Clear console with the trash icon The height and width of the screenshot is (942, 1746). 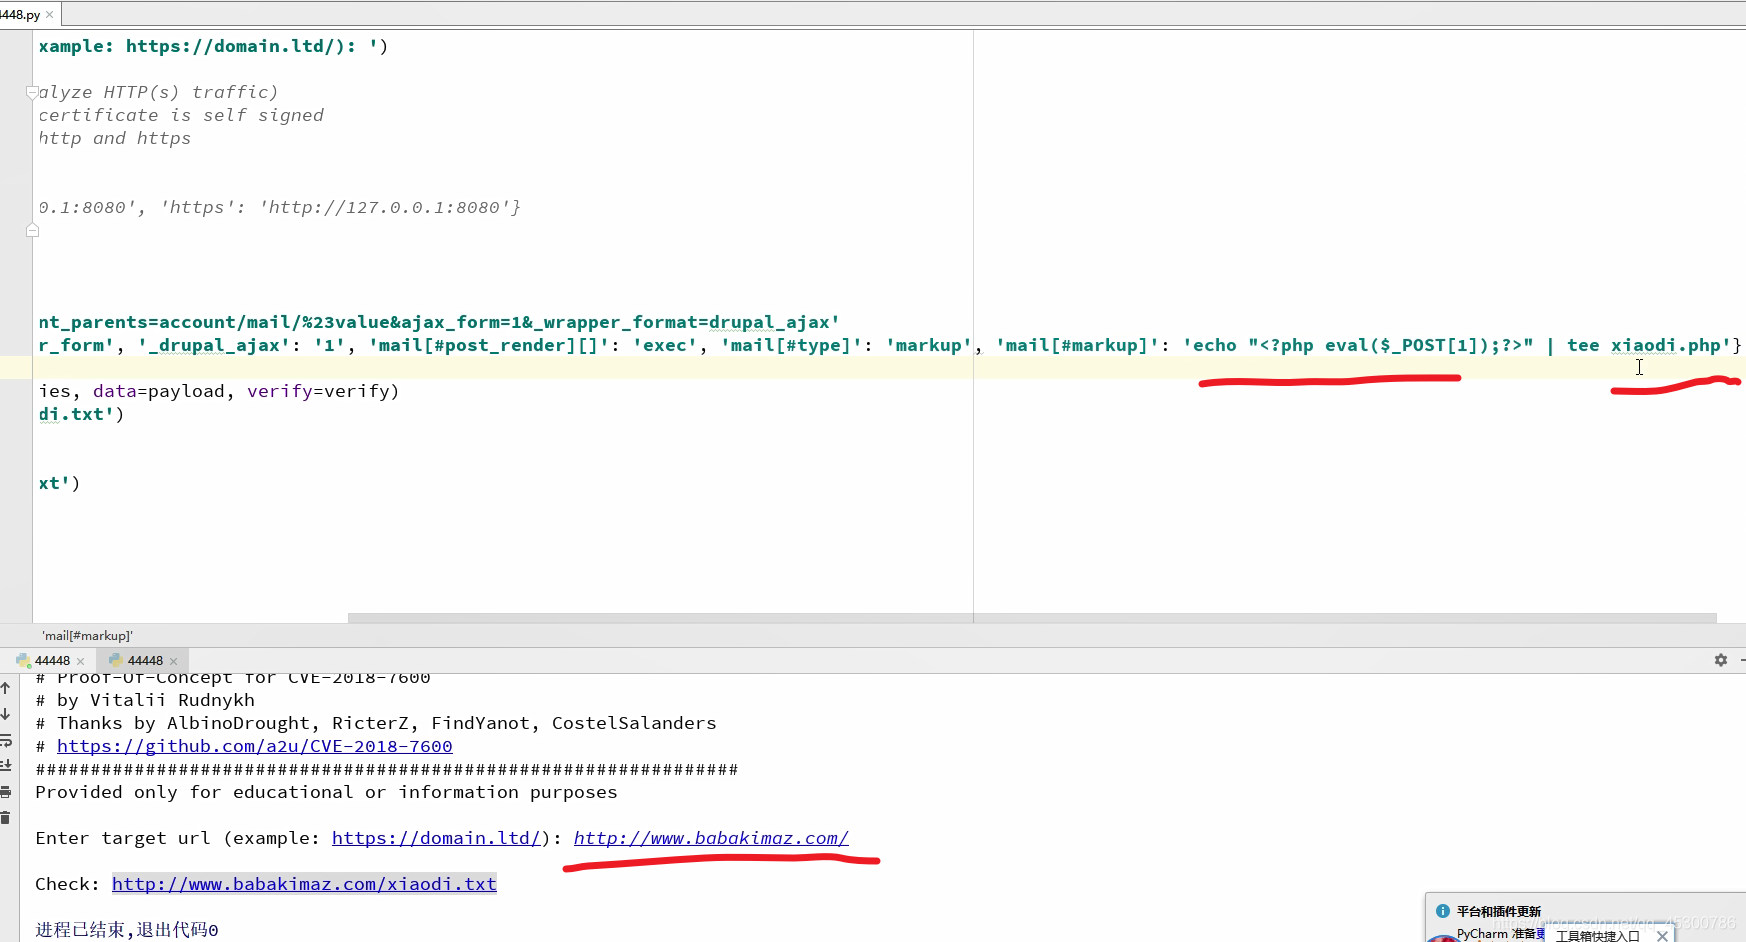click(6, 818)
